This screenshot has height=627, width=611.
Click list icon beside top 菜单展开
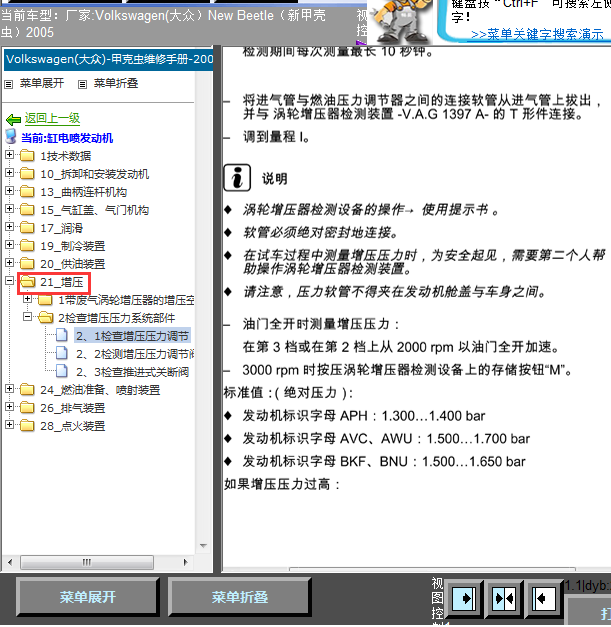[x=8, y=84]
